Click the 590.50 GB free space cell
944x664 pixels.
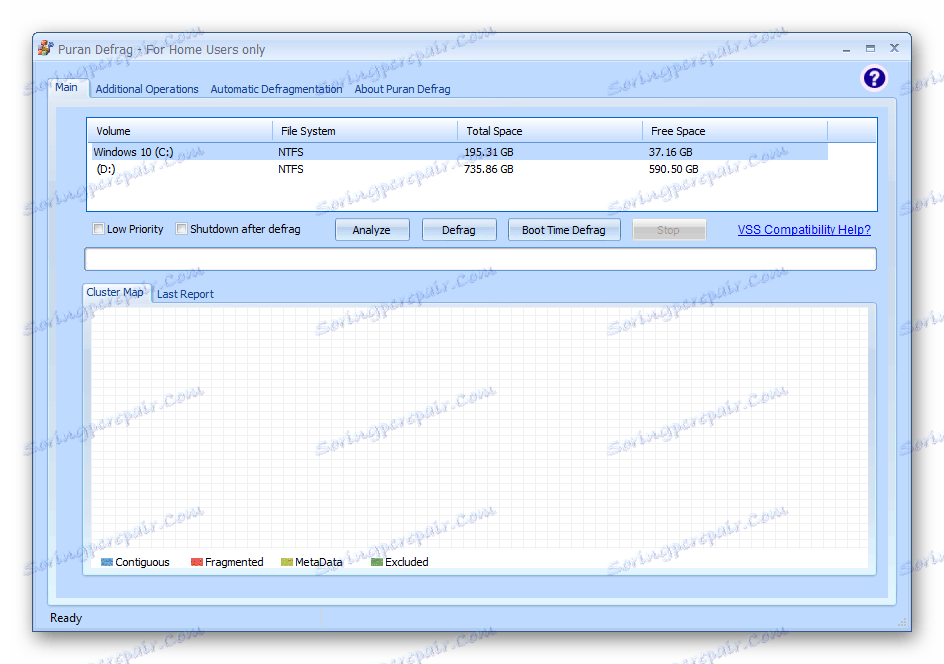pos(673,169)
